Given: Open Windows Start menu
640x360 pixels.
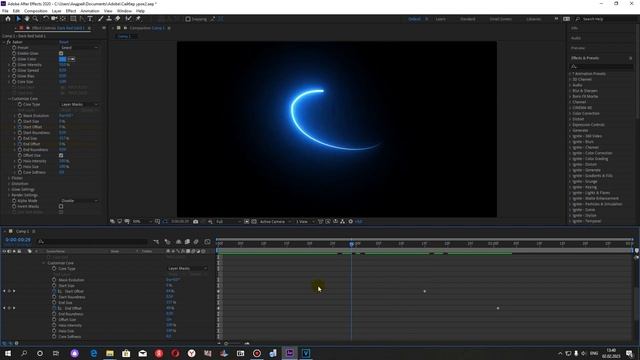Looking at the screenshot, I should (8, 353).
